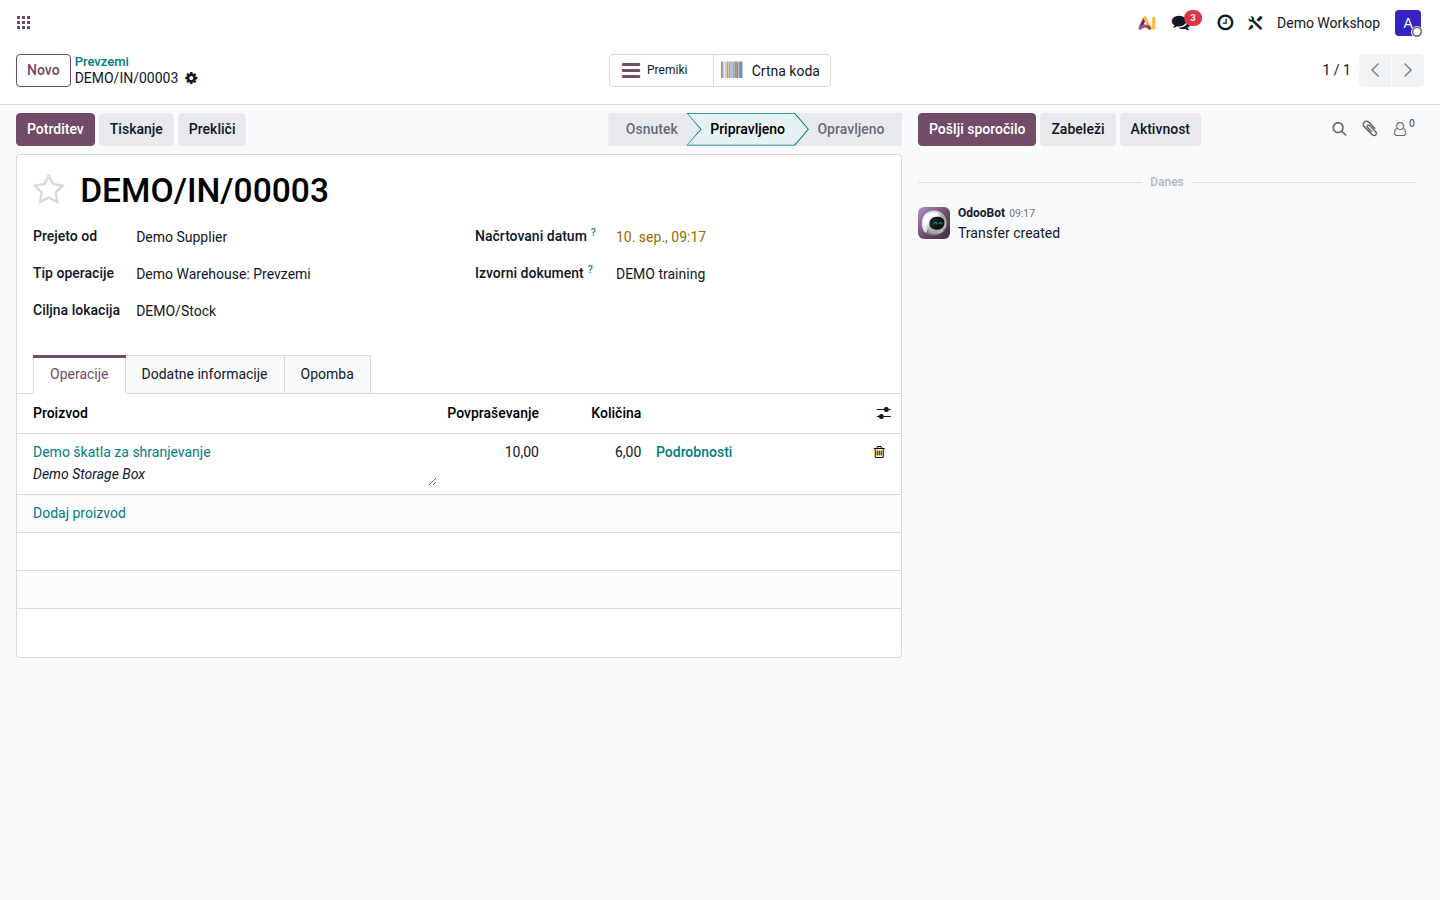Open the attachments paperclip
The image size is (1440, 900).
click(x=1370, y=129)
